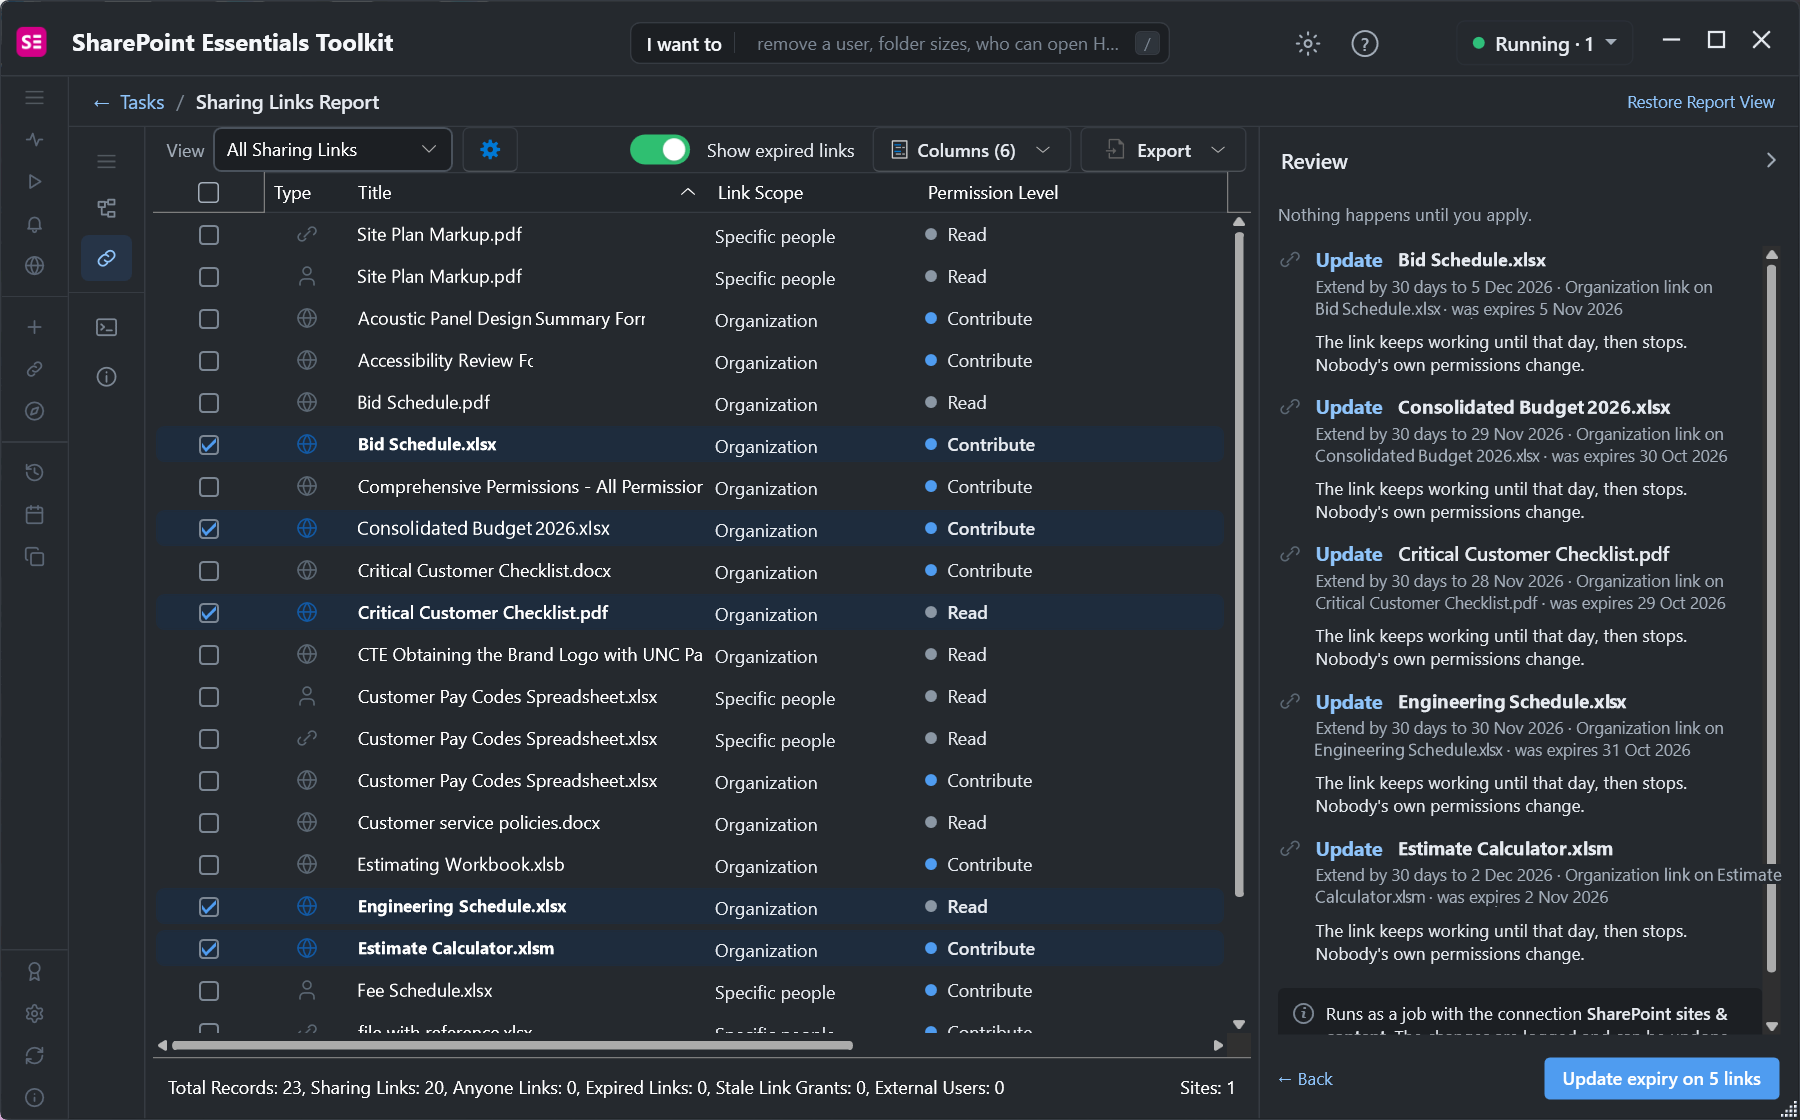Open the All Sharing Links view dropdown

pos(333,150)
